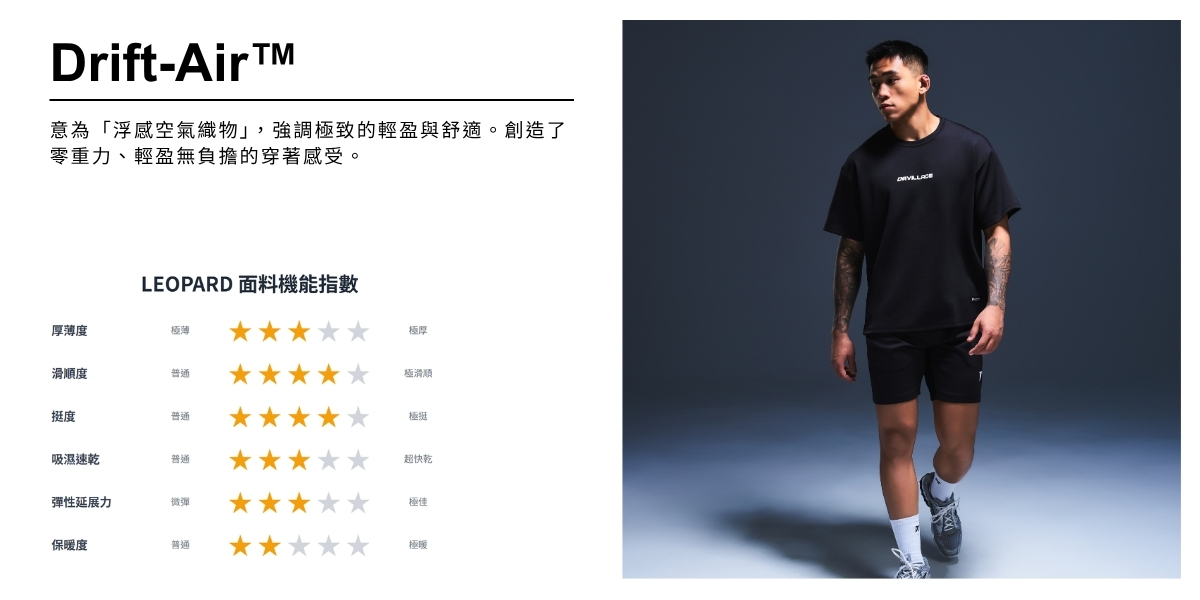Screen dimensions: 1200x600
Task: Click the fifth grey star in 厚薄度 row
Action: [358, 331]
